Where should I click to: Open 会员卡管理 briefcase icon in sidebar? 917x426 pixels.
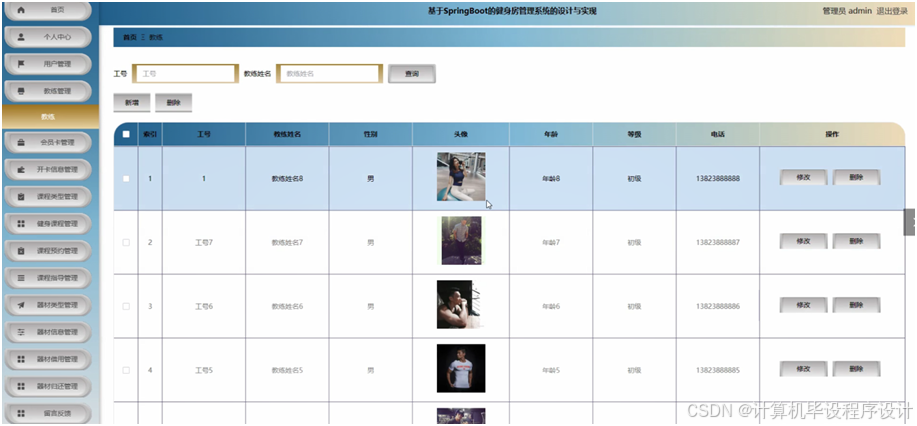[21, 142]
